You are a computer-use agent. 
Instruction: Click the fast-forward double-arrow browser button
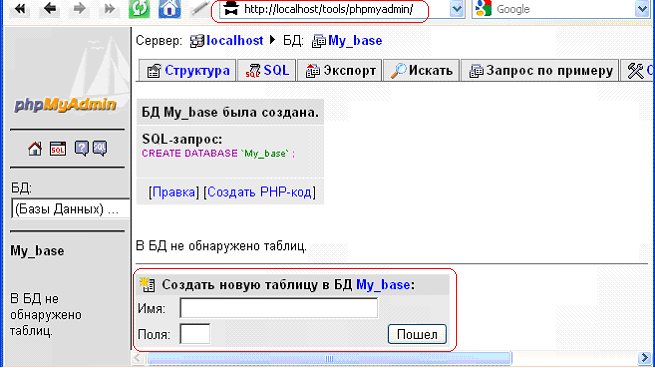coord(109,9)
